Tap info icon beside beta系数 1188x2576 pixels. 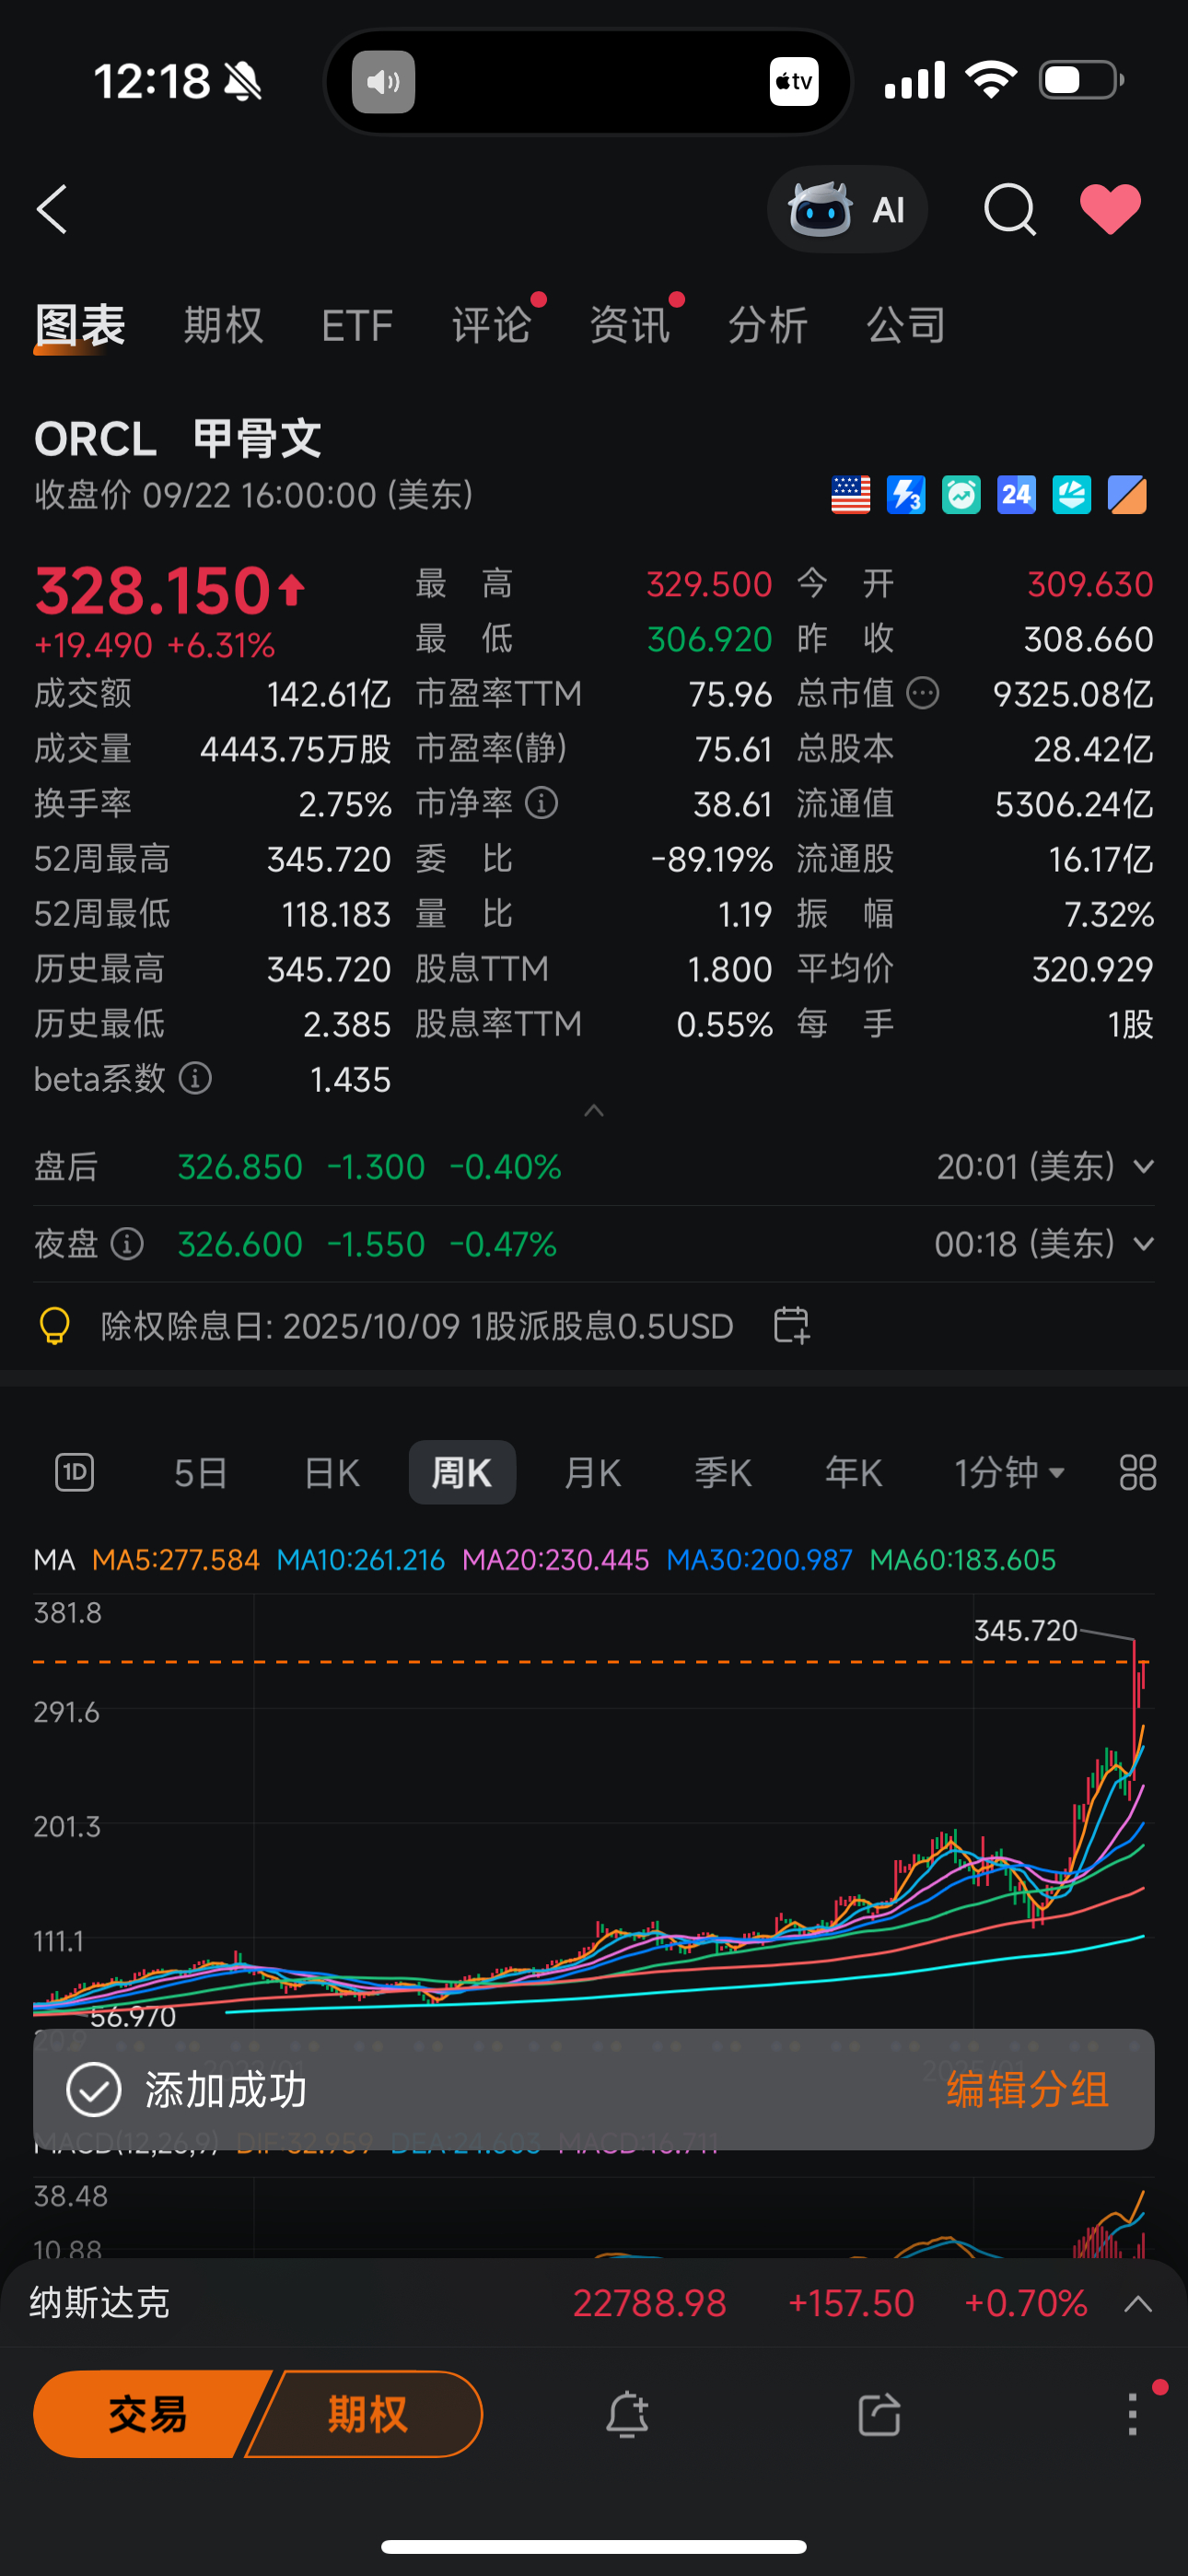click(x=195, y=1078)
